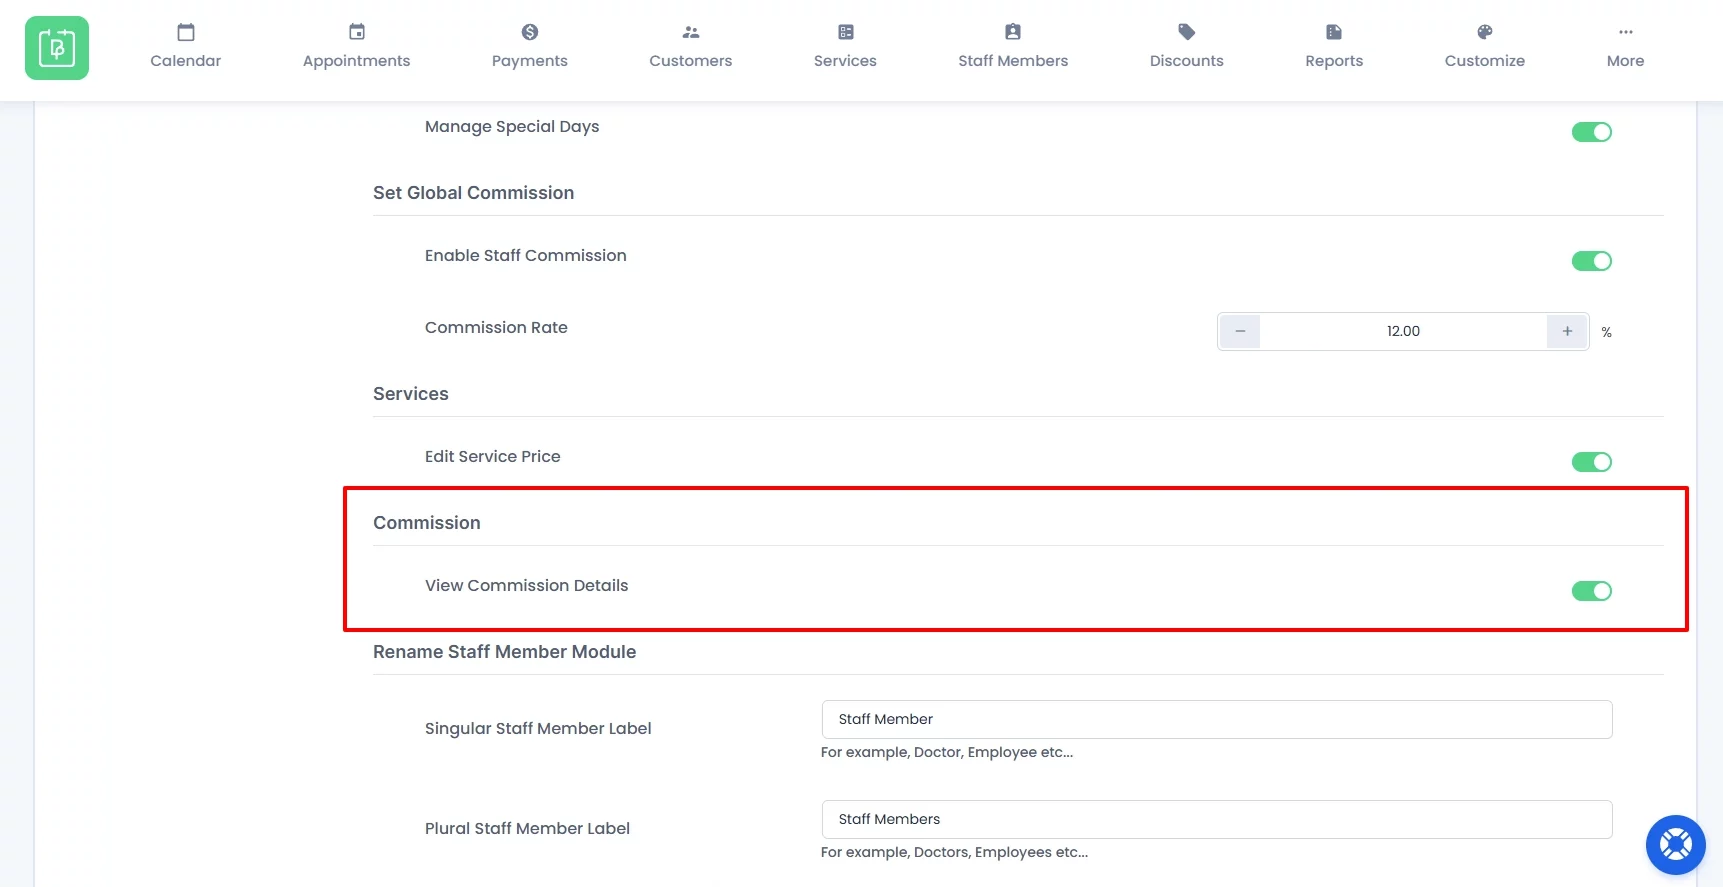Image resolution: width=1723 pixels, height=887 pixels.
Task: Open the Calendar icon in navigation
Action: (x=186, y=32)
